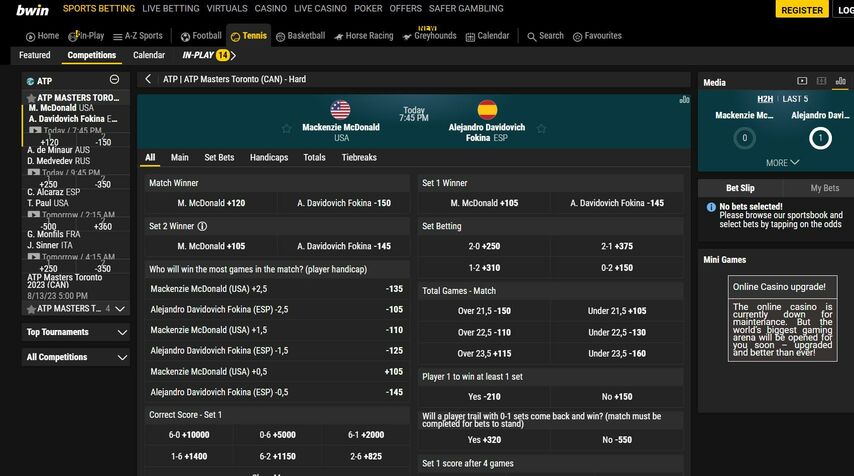Screen dimensions: 854x476
Task: Pick Set Betting 0-2 +150
Action: [617, 268]
